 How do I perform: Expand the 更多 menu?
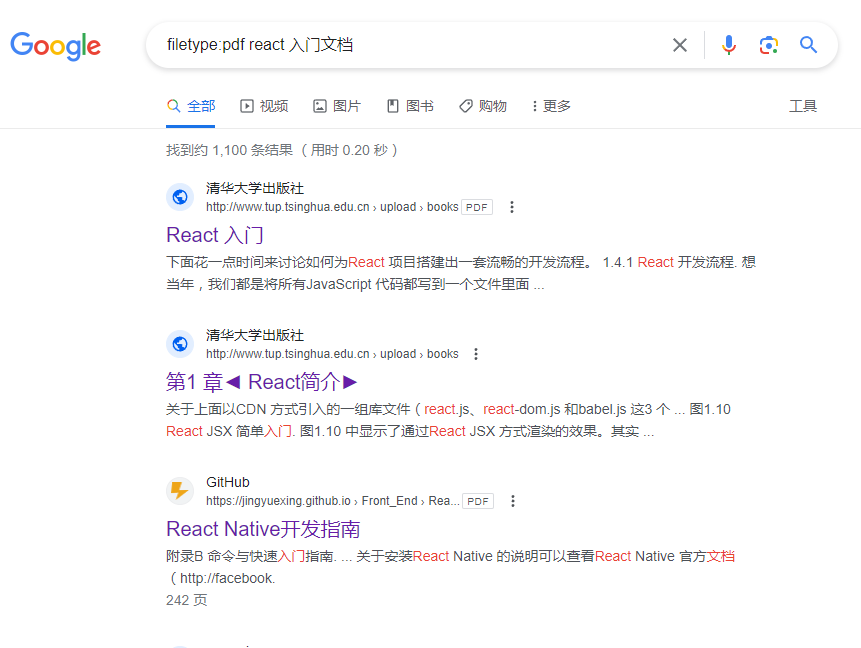[x=551, y=106]
